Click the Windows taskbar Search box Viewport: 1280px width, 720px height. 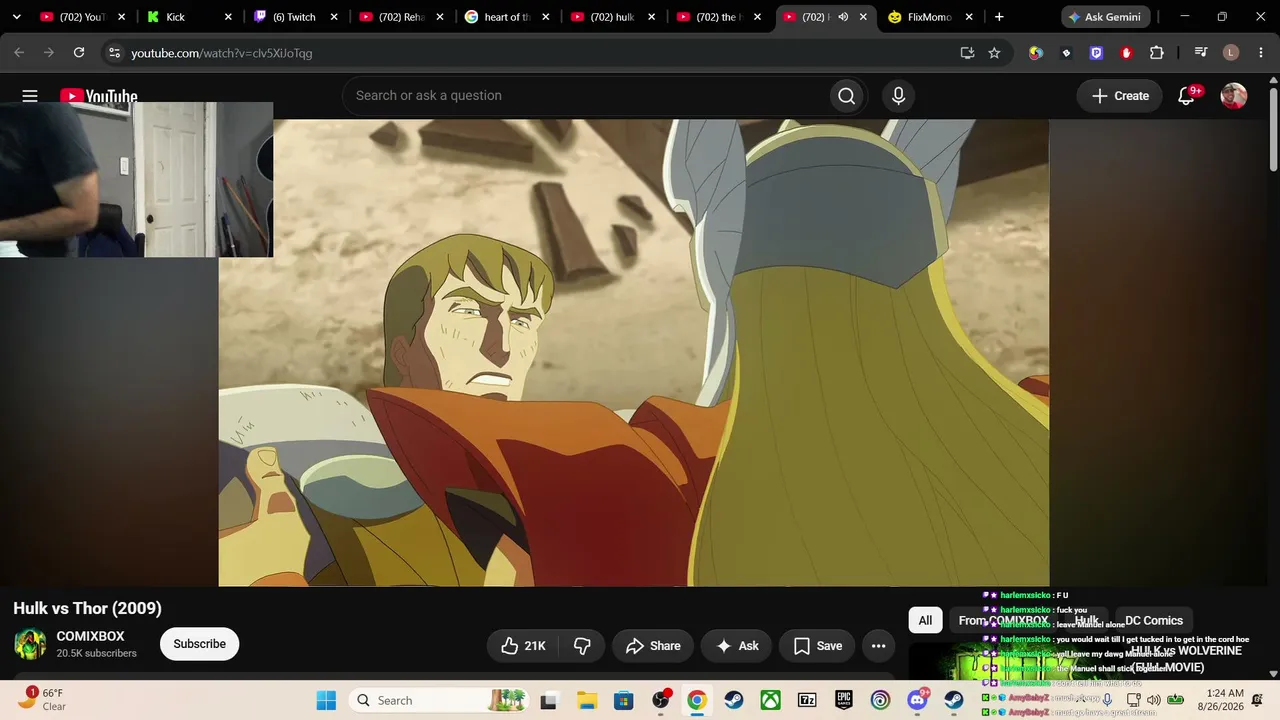(438, 700)
